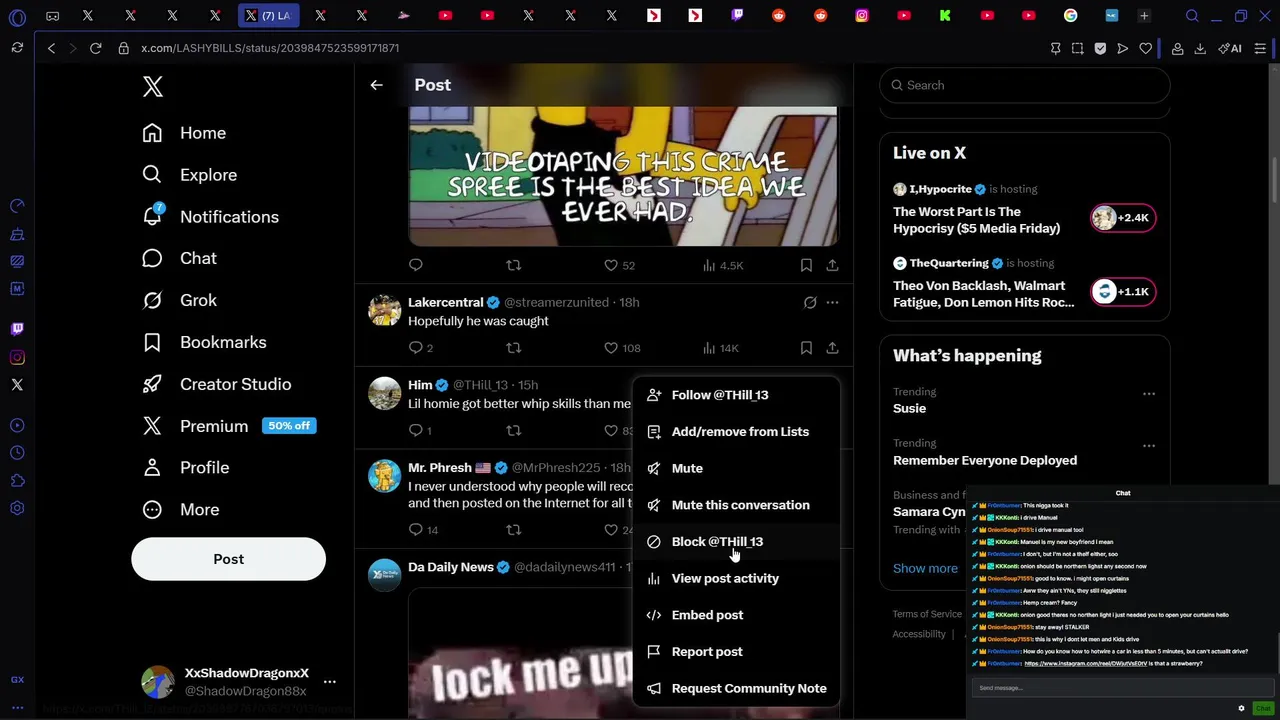1280x720 pixels.
Task: View 4.5K views analytics on meme reply
Action: point(722,265)
